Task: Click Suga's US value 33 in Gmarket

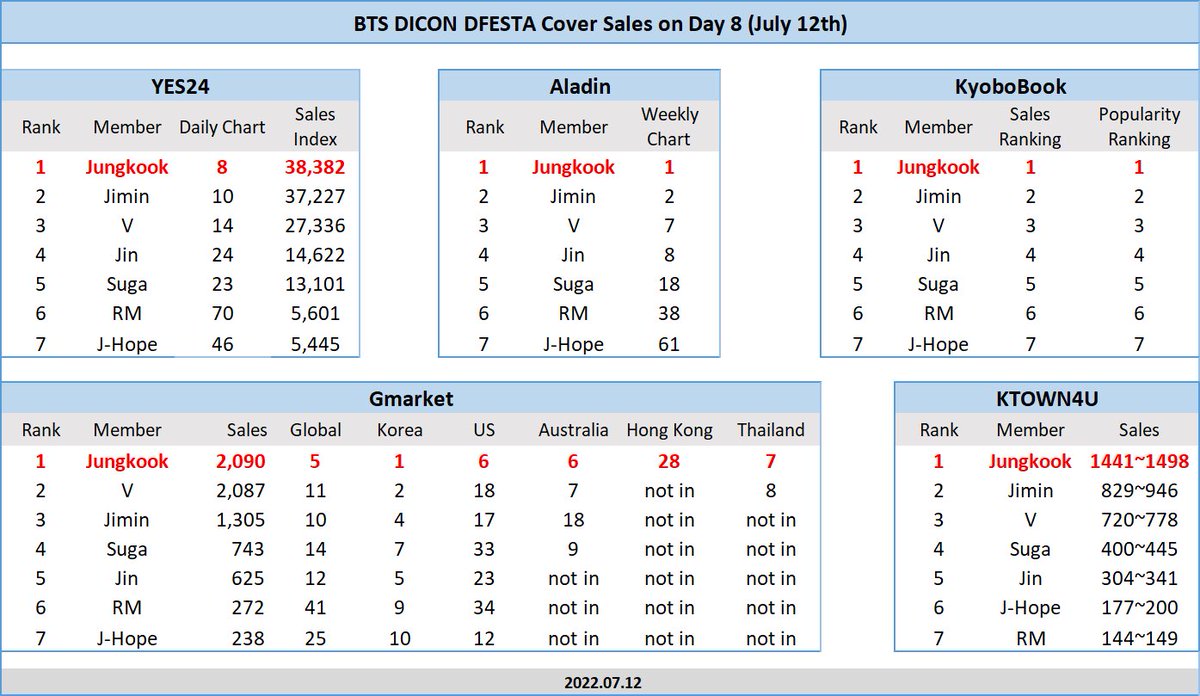Action: [x=483, y=549]
